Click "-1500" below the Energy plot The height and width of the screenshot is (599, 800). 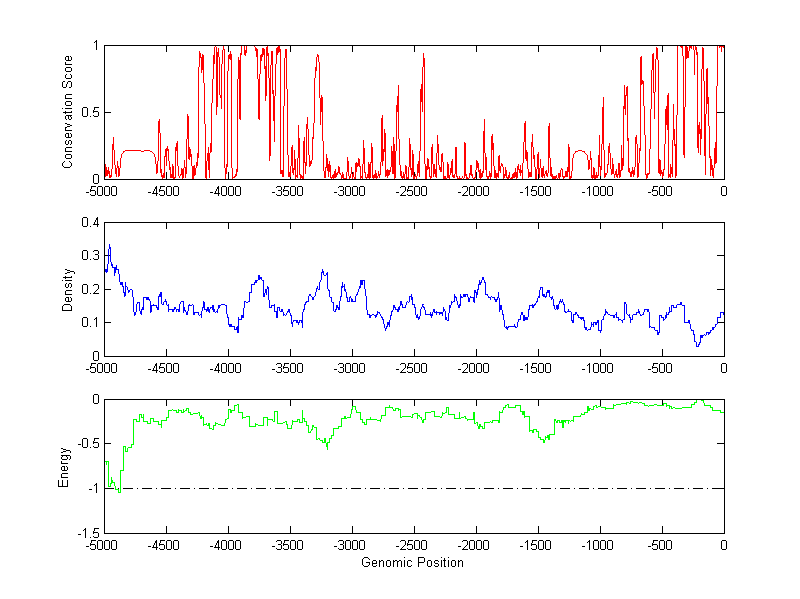(x=536, y=545)
